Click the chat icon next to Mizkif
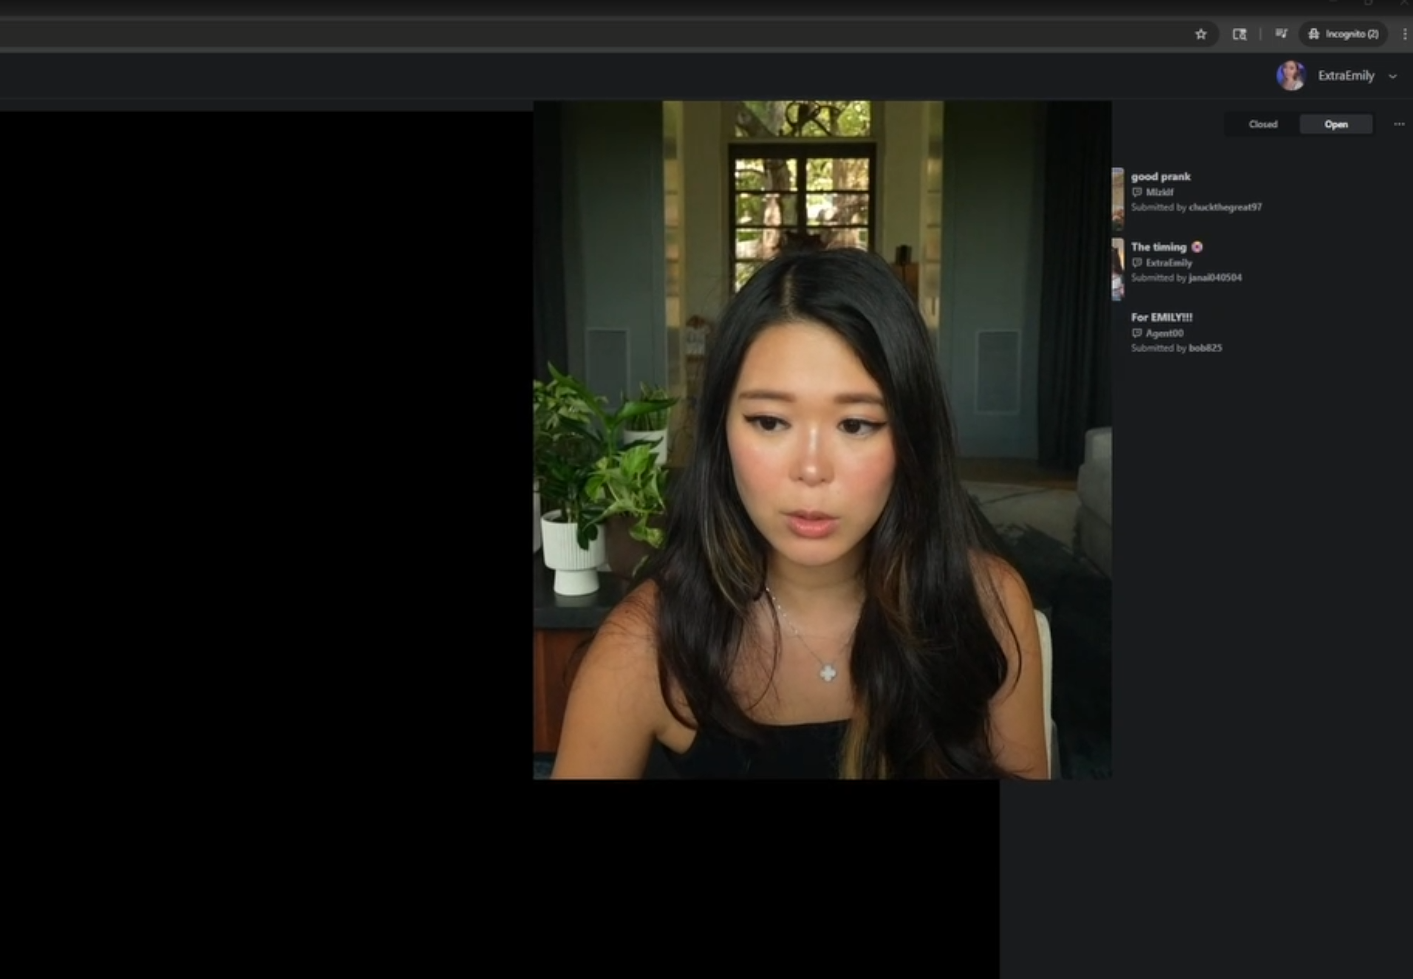Viewport: 1413px width, 979px height. coord(1137,192)
